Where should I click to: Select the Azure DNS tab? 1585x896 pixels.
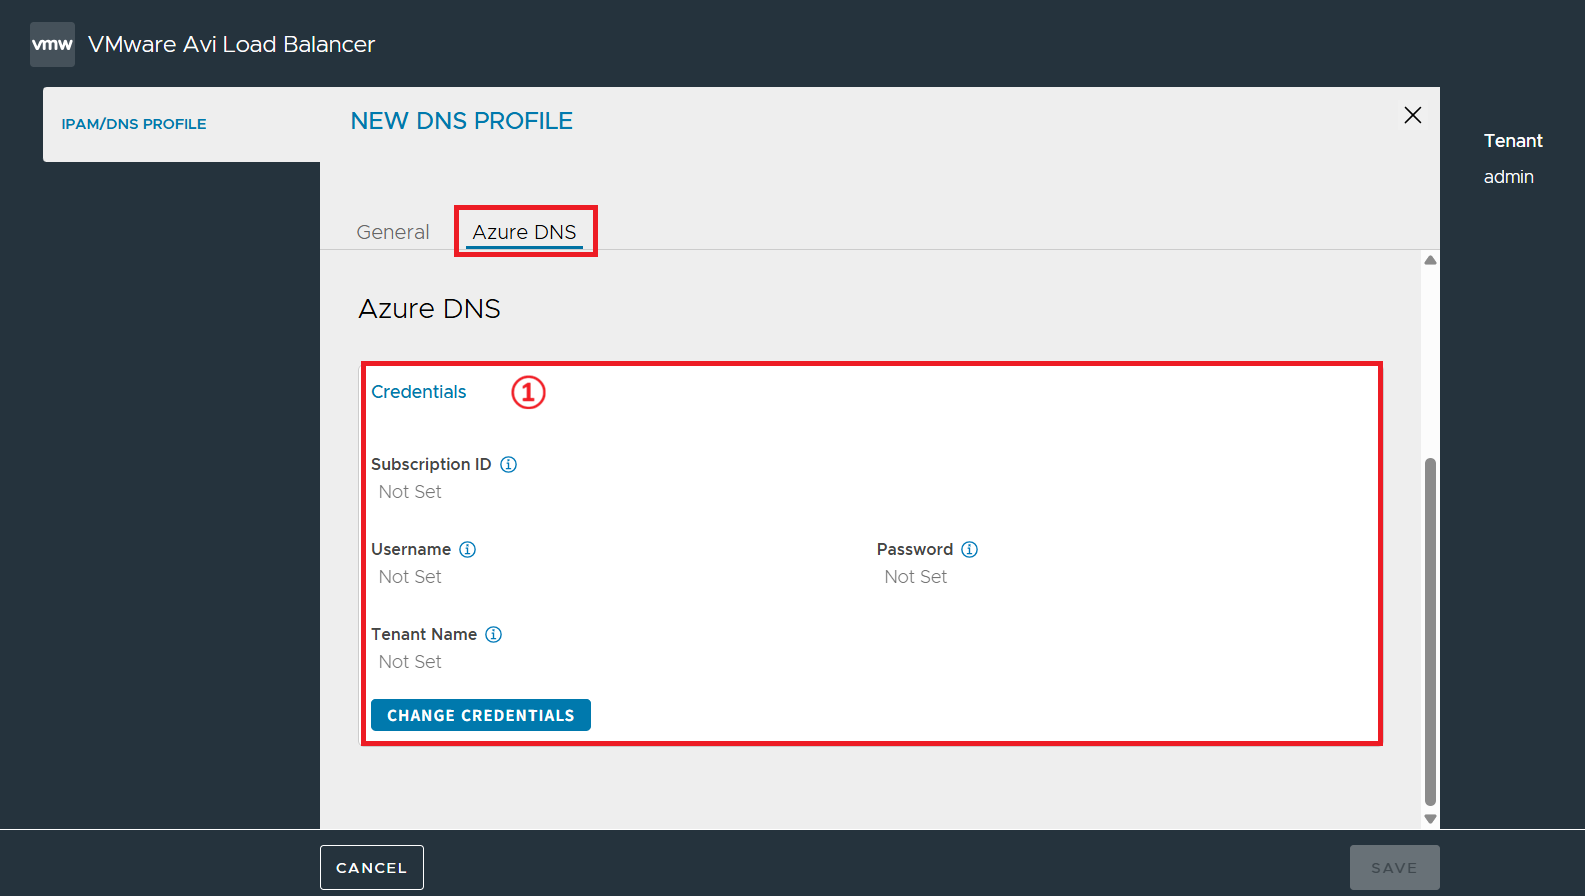tap(524, 232)
